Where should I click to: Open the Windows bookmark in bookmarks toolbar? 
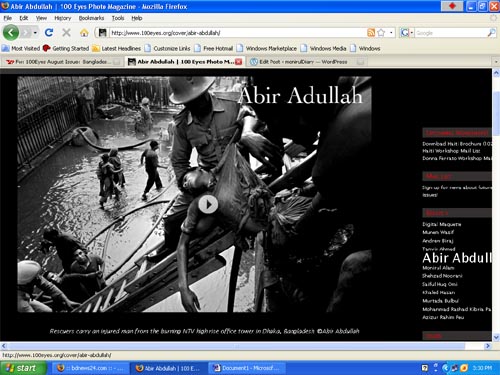(x=365, y=48)
